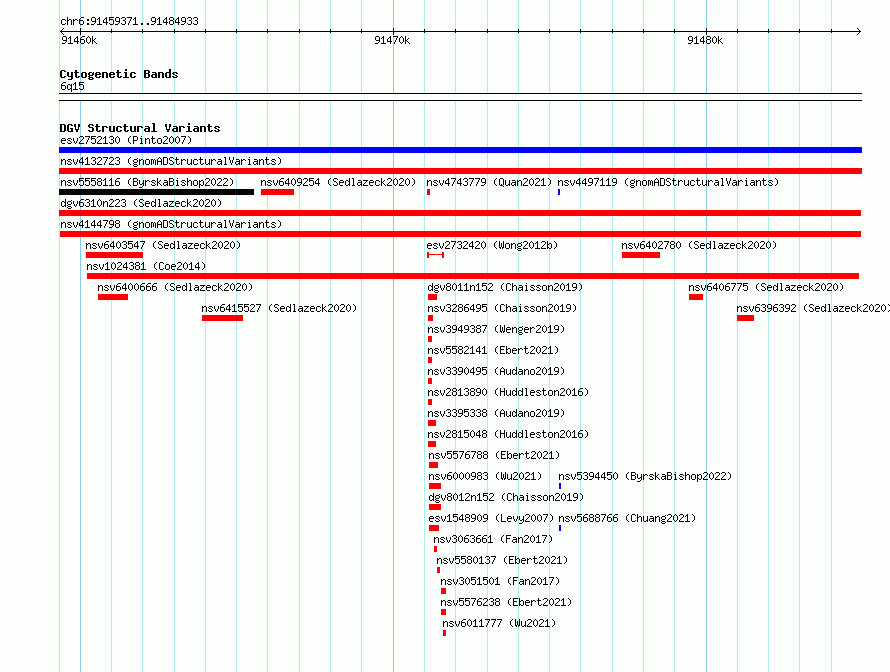Click the Cytogenetic Bands track title

tap(119, 74)
